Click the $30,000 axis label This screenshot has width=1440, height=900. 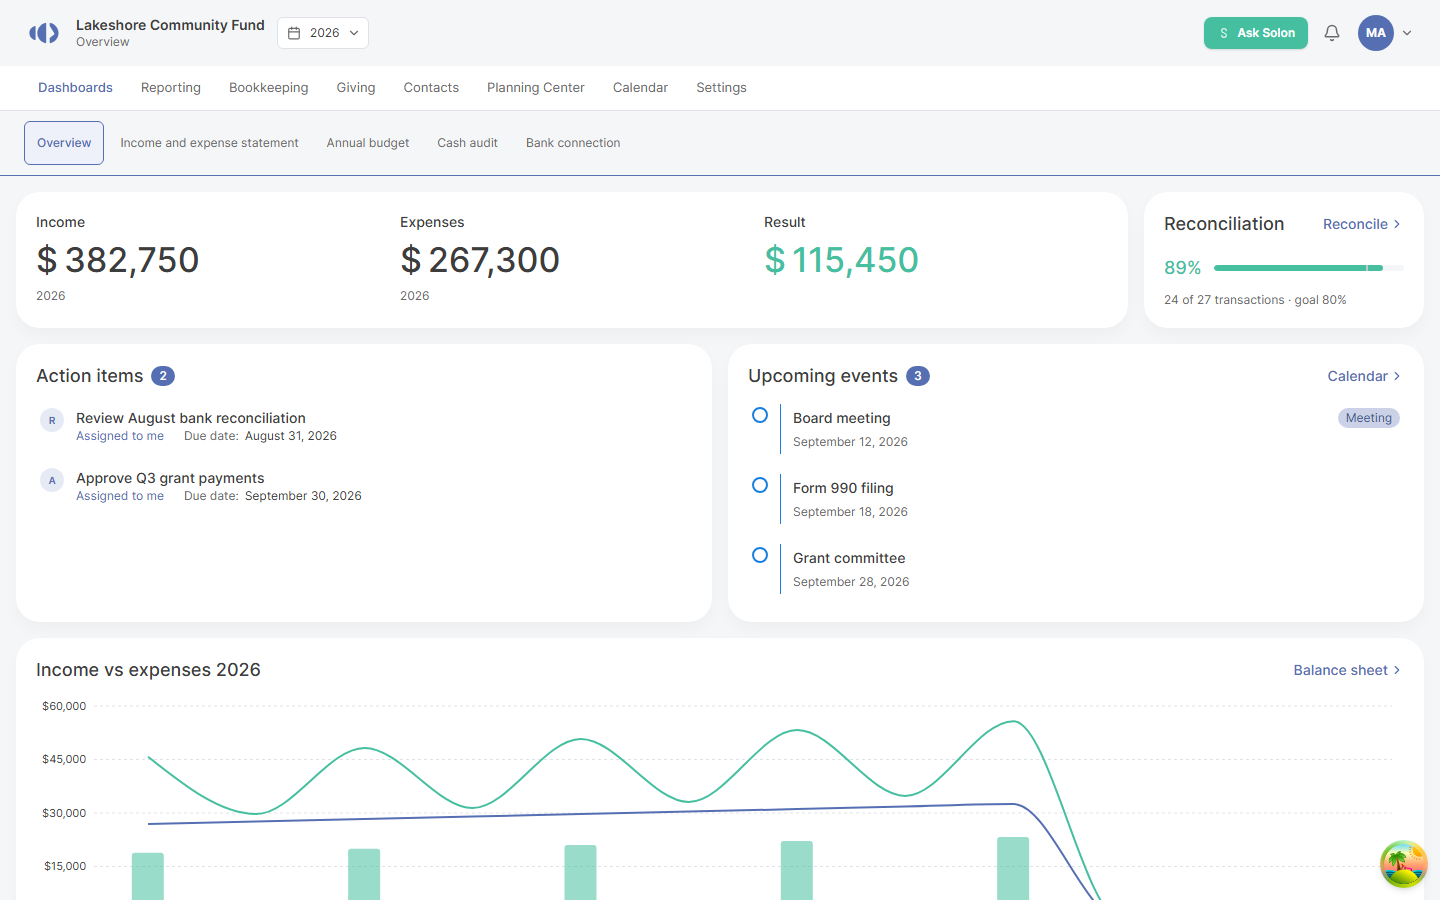[x=64, y=813]
